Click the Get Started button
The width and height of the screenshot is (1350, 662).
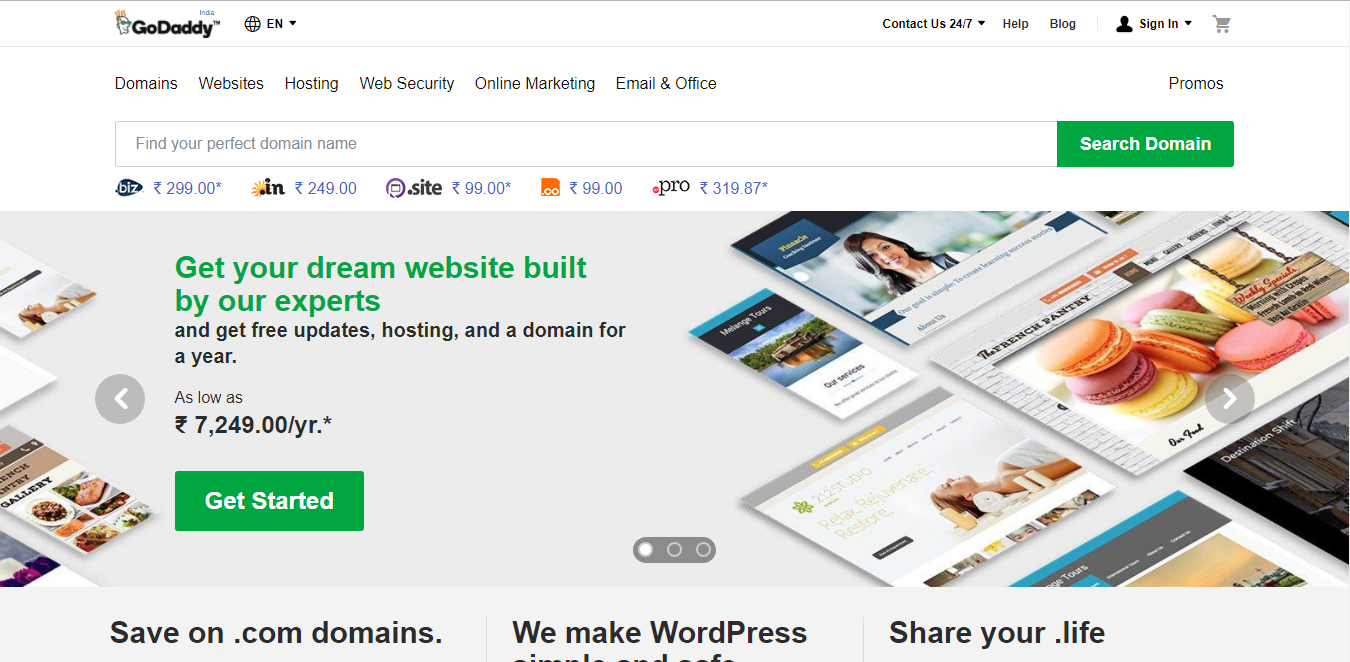(269, 501)
